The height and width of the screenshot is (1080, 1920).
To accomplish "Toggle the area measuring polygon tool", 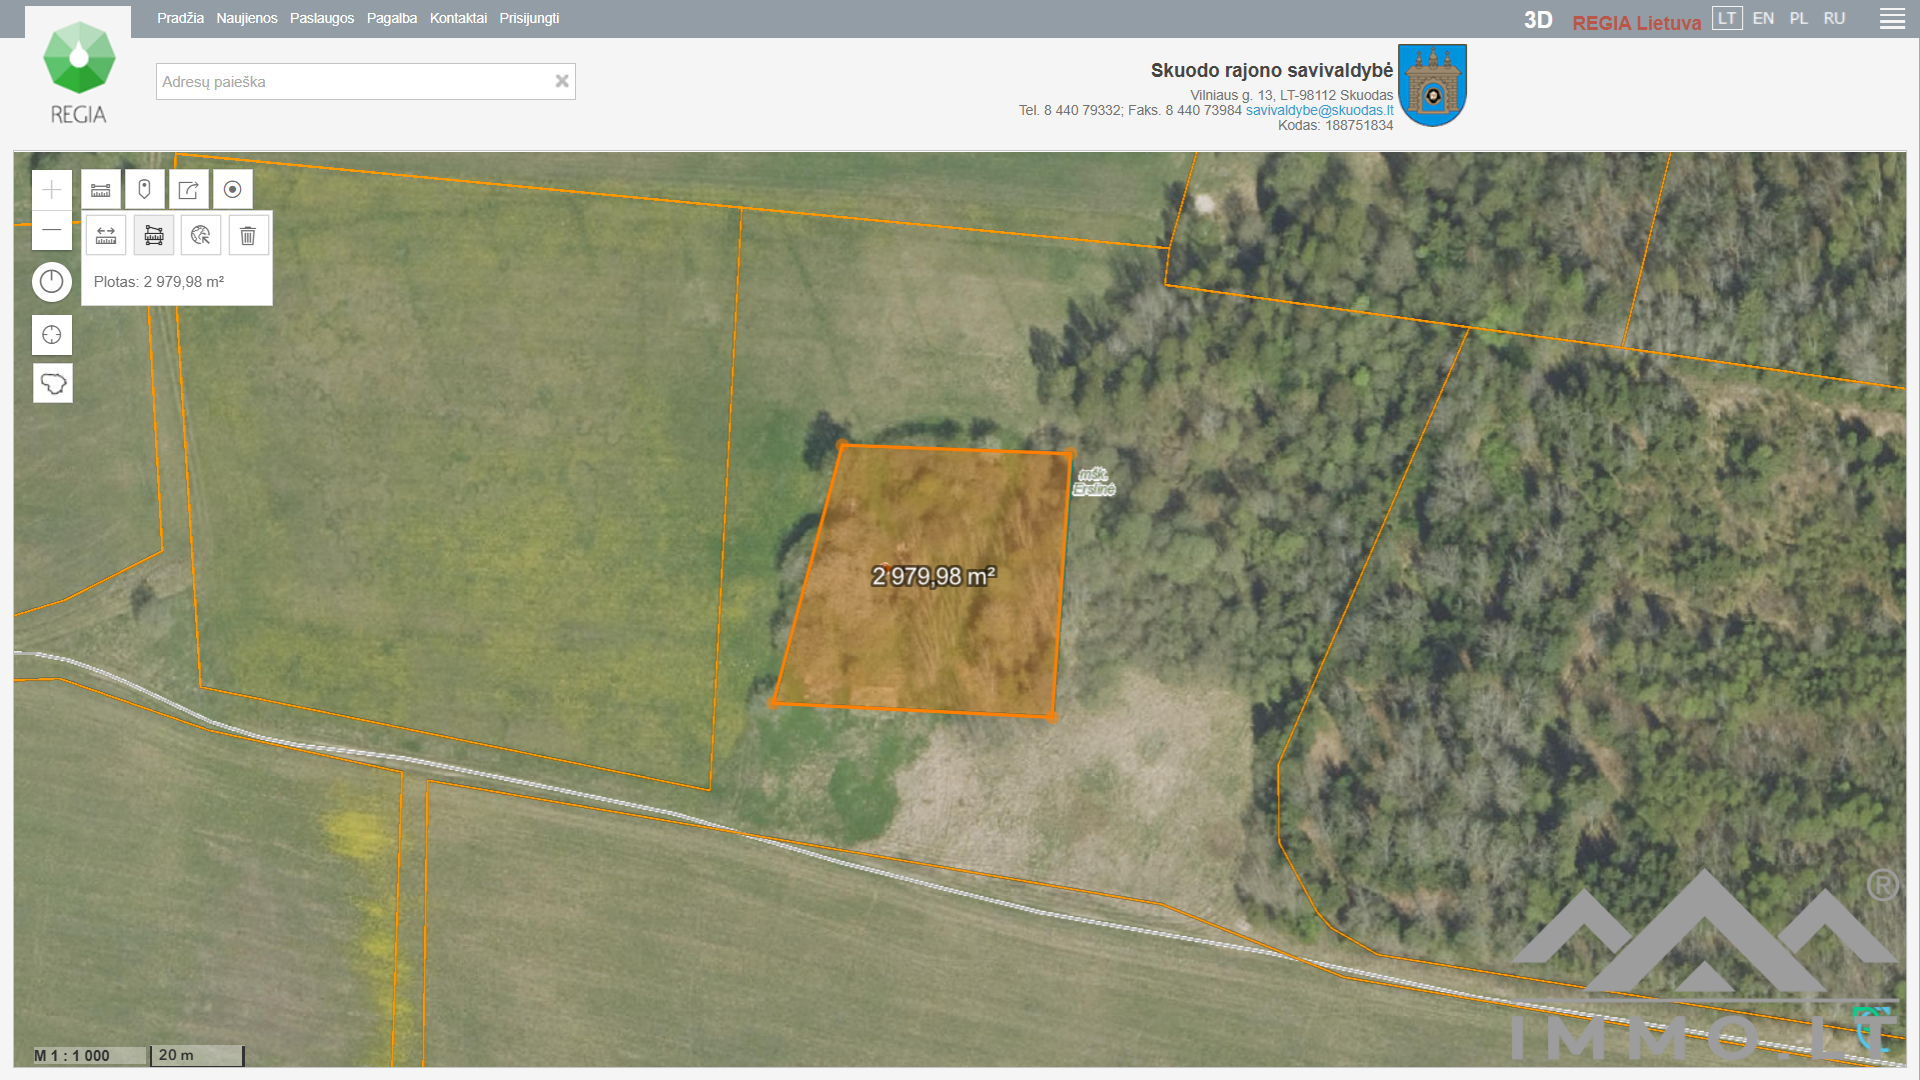I will pos(154,235).
